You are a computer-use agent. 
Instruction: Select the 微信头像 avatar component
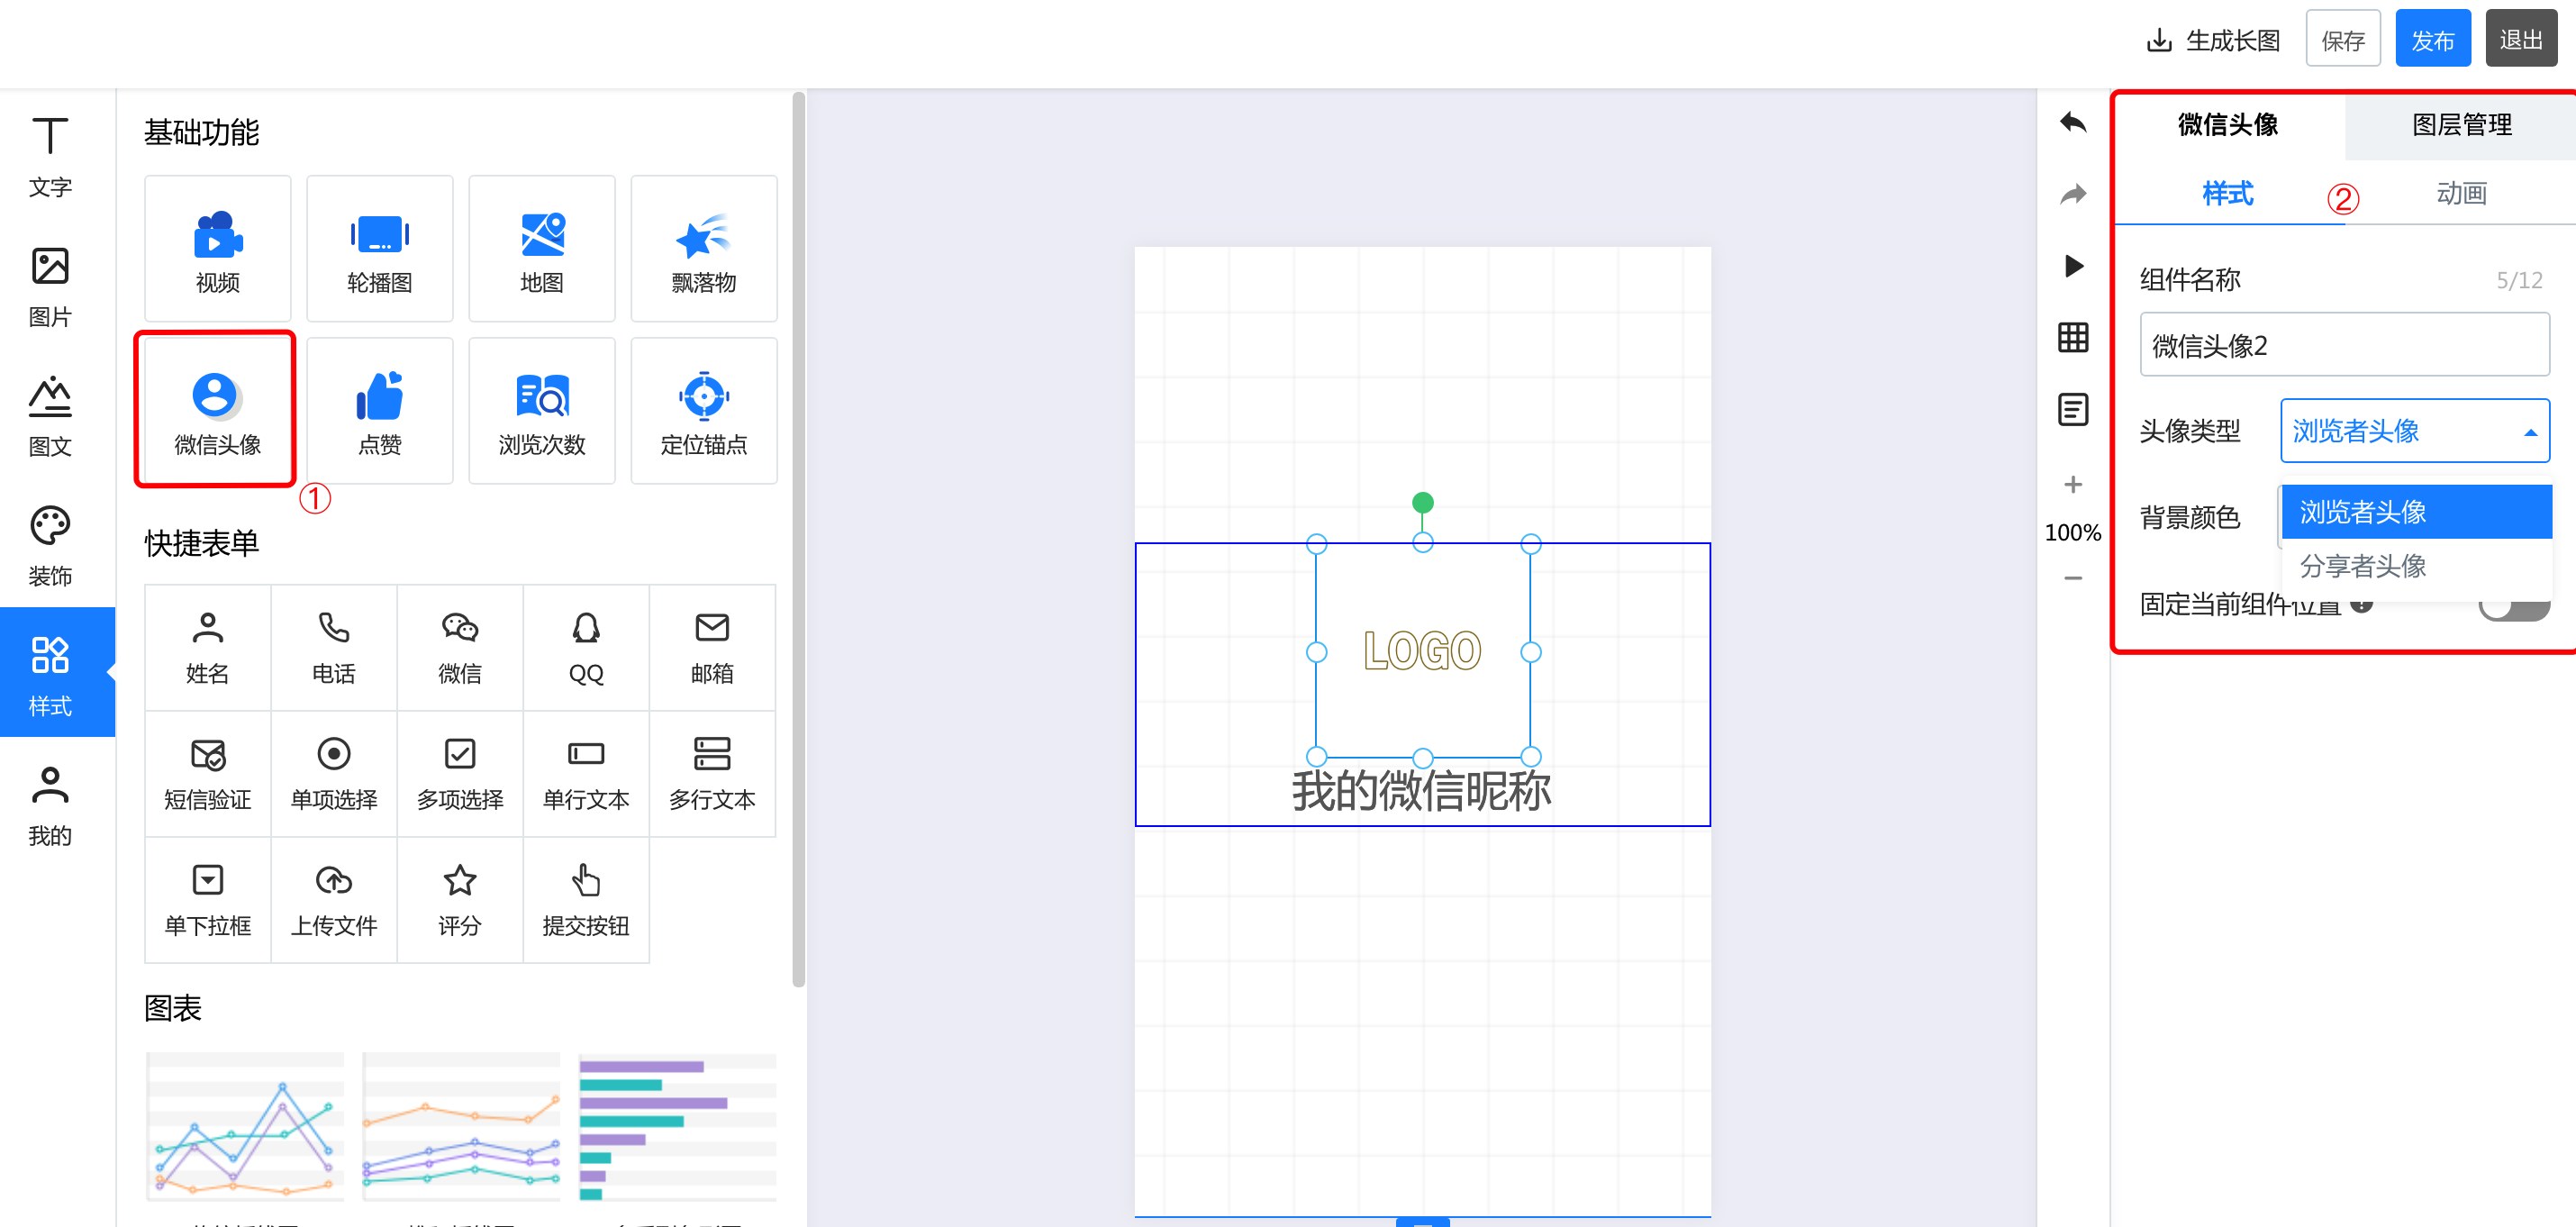217,411
